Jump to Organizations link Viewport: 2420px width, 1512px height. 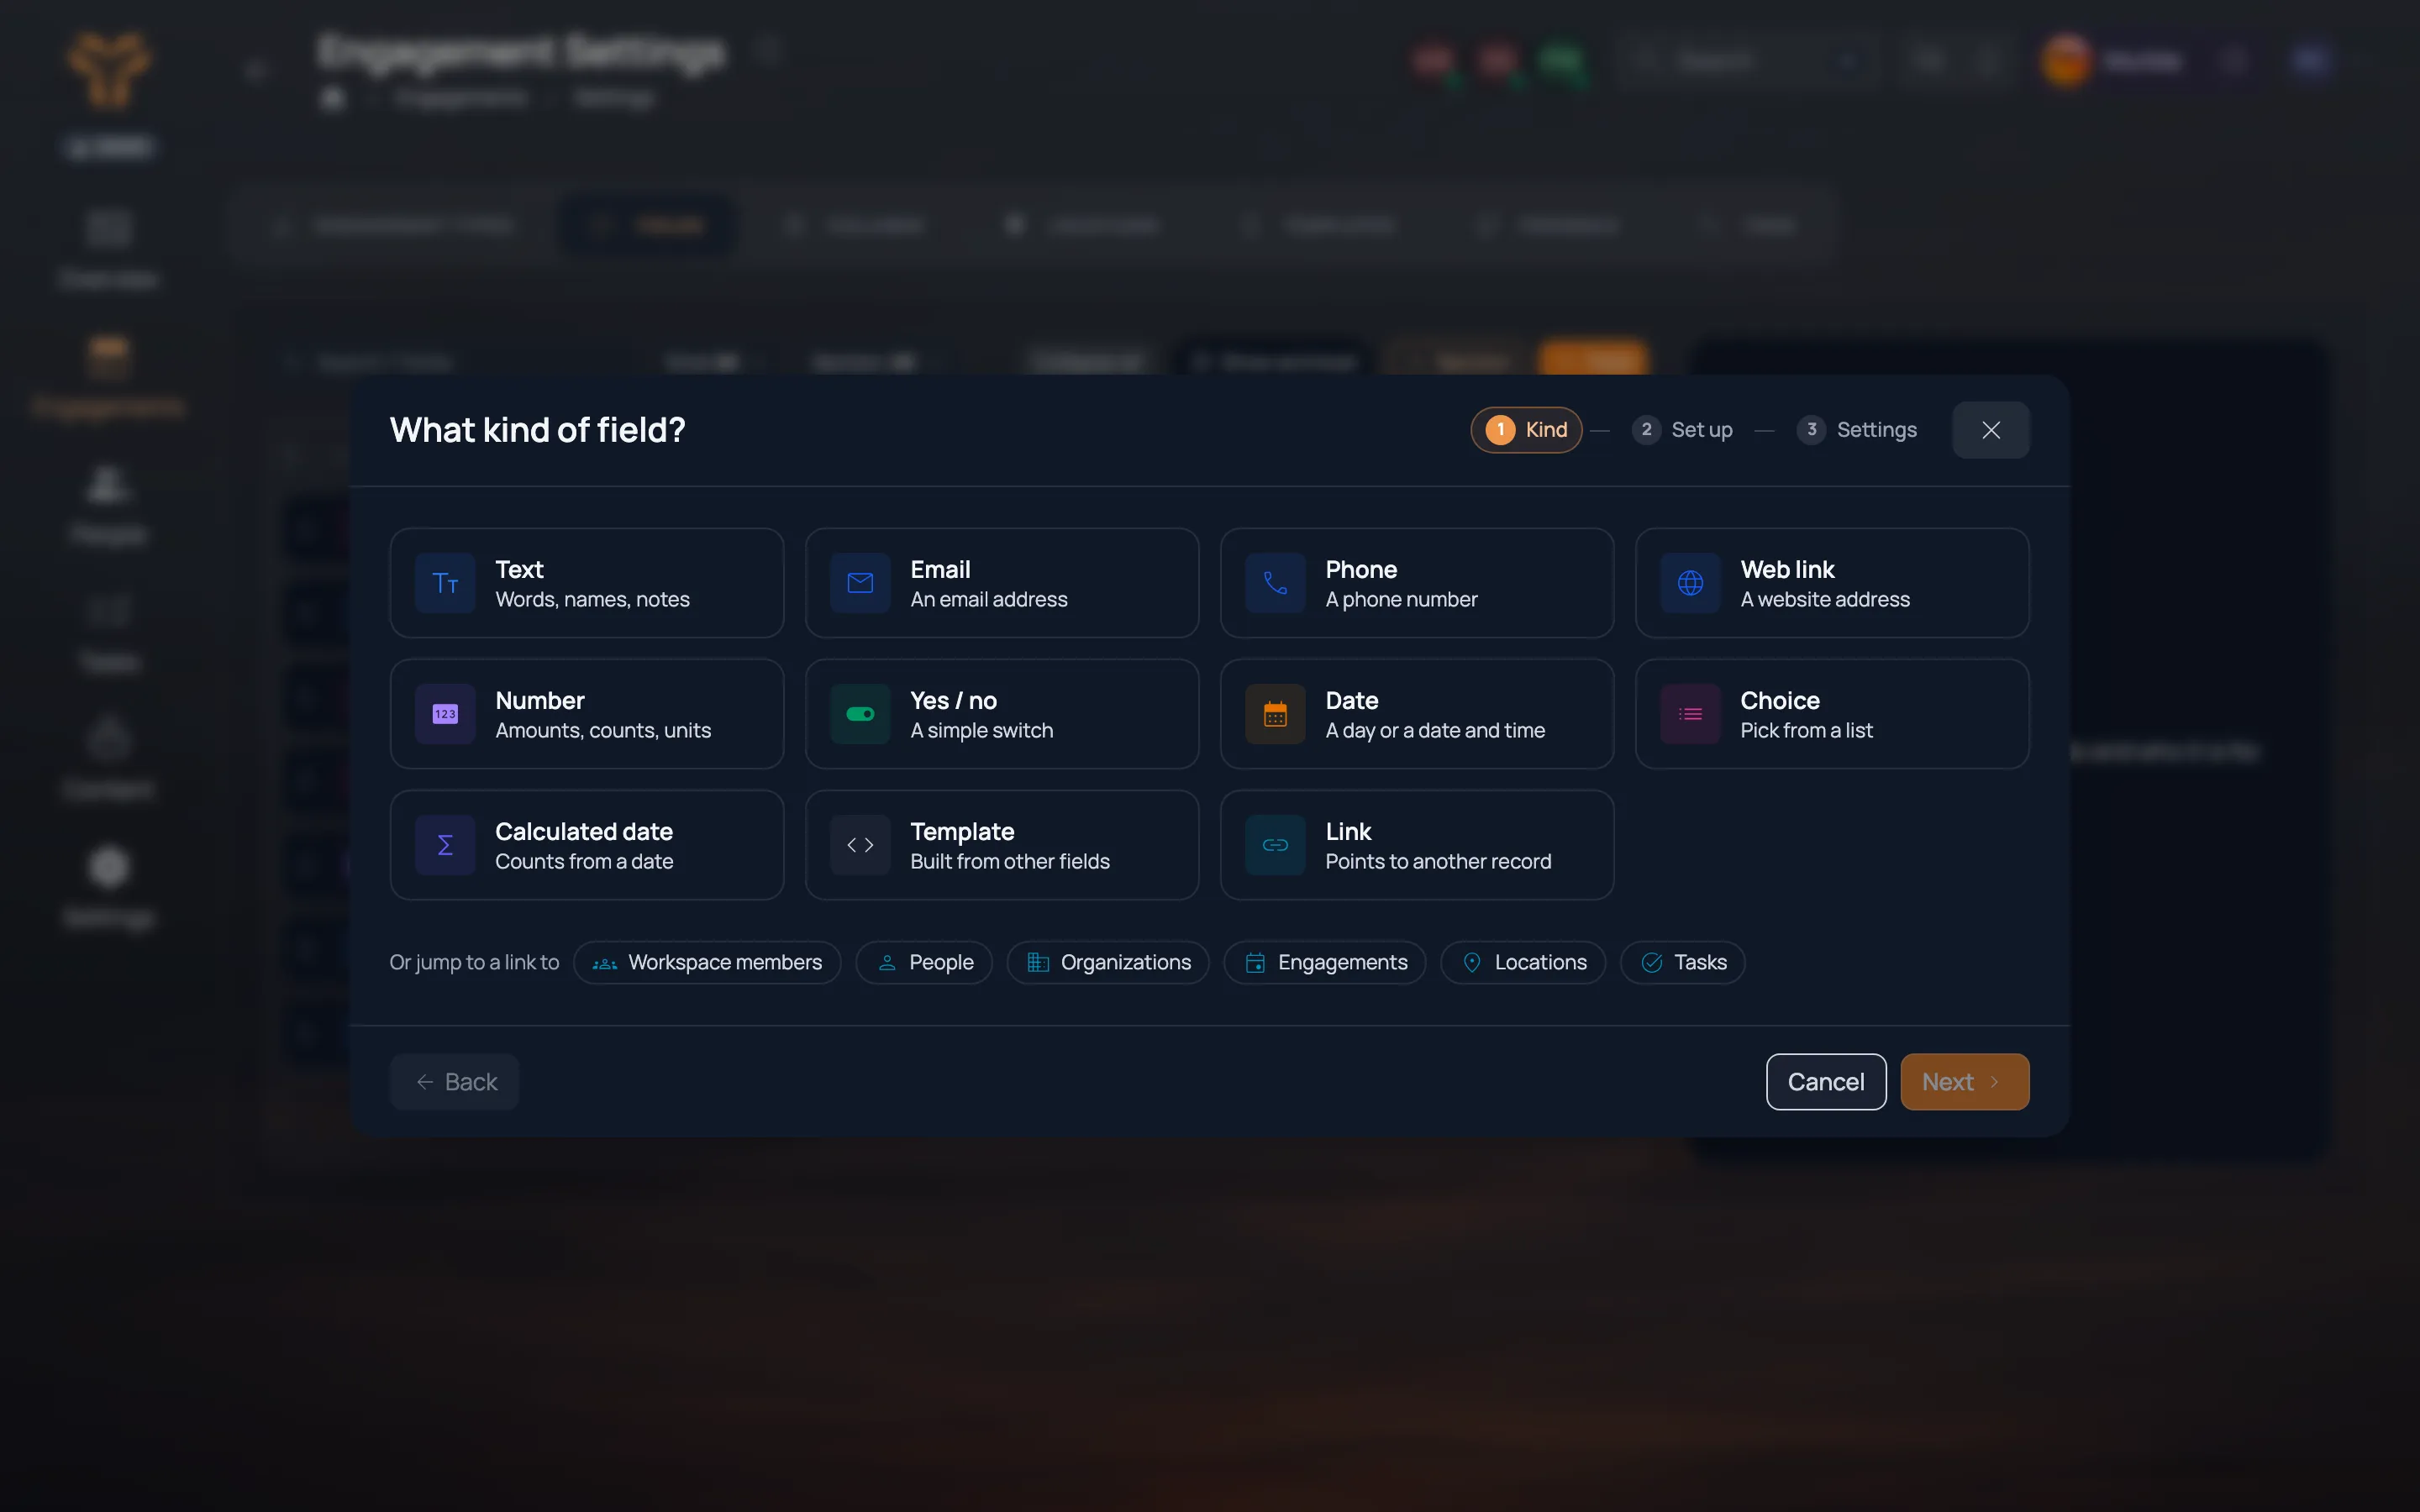click(1108, 962)
